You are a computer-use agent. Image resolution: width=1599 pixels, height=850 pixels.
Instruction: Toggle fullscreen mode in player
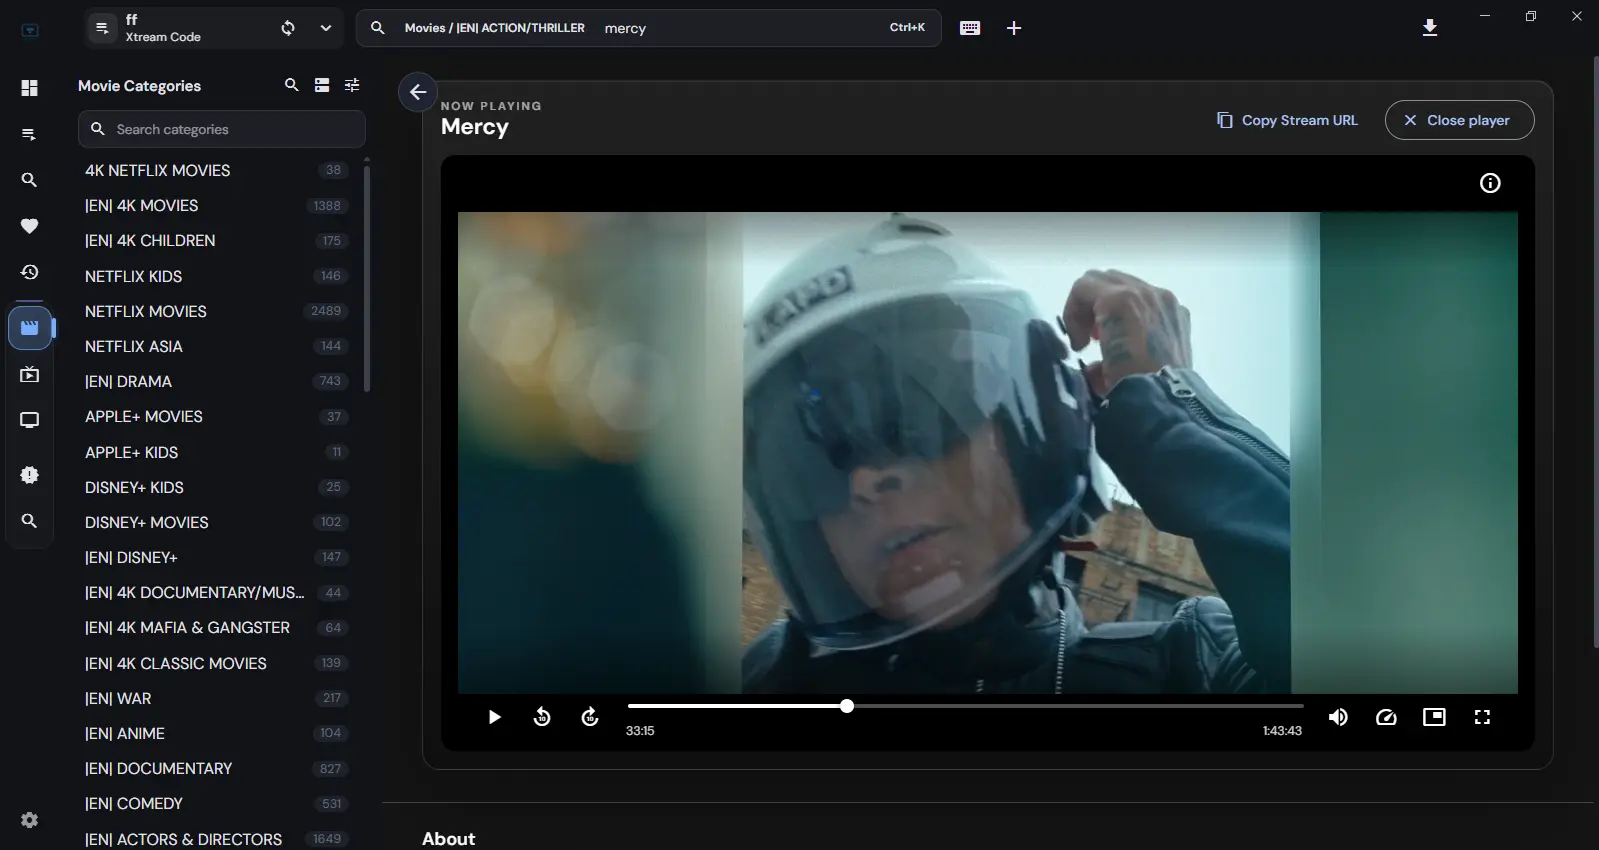click(1482, 717)
